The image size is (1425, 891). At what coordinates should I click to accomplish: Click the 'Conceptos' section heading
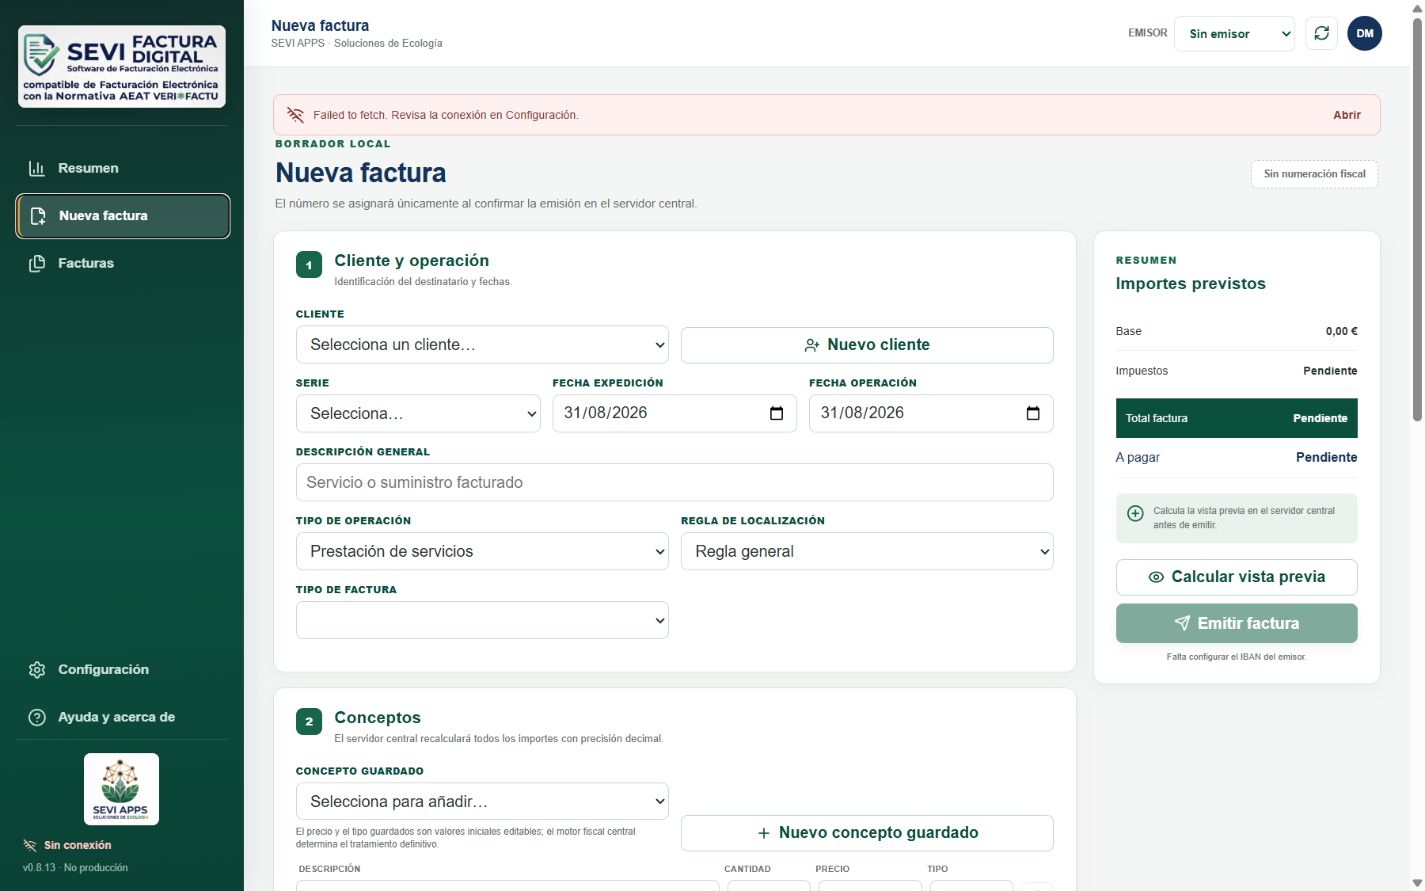pyautogui.click(x=378, y=718)
